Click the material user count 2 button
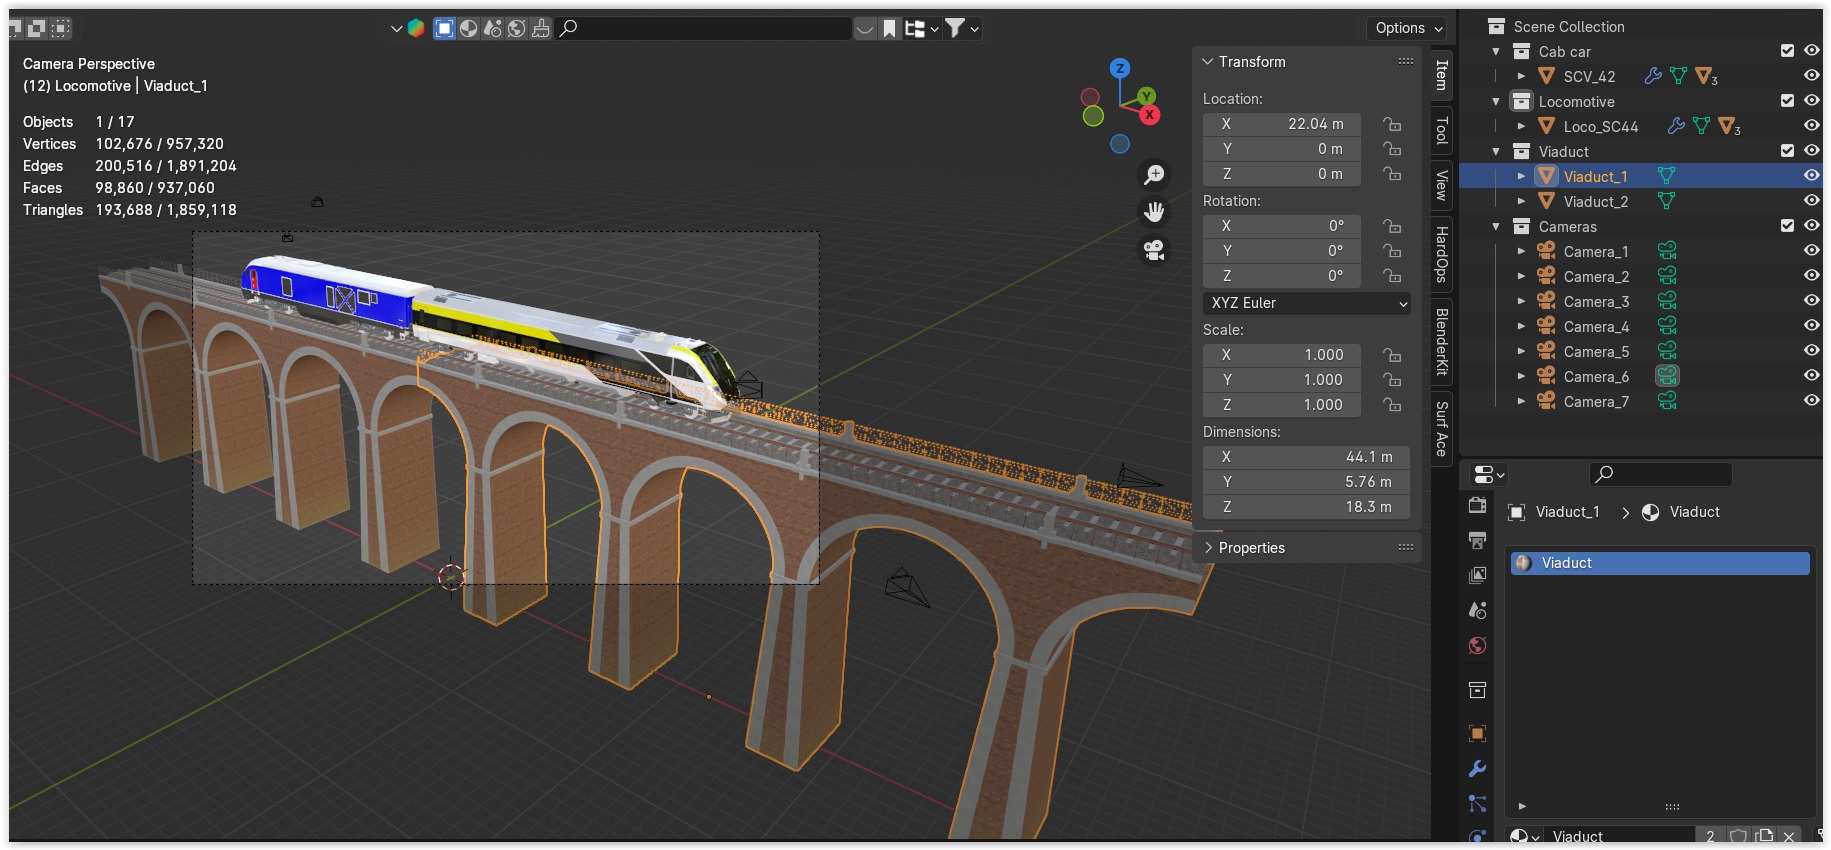Screen dimensions: 1831x850 tap(1710, 836)
